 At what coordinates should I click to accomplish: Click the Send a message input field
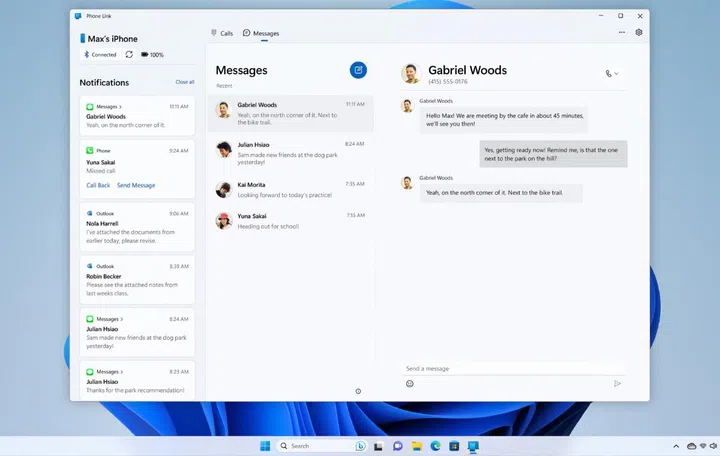pos(513,369)
